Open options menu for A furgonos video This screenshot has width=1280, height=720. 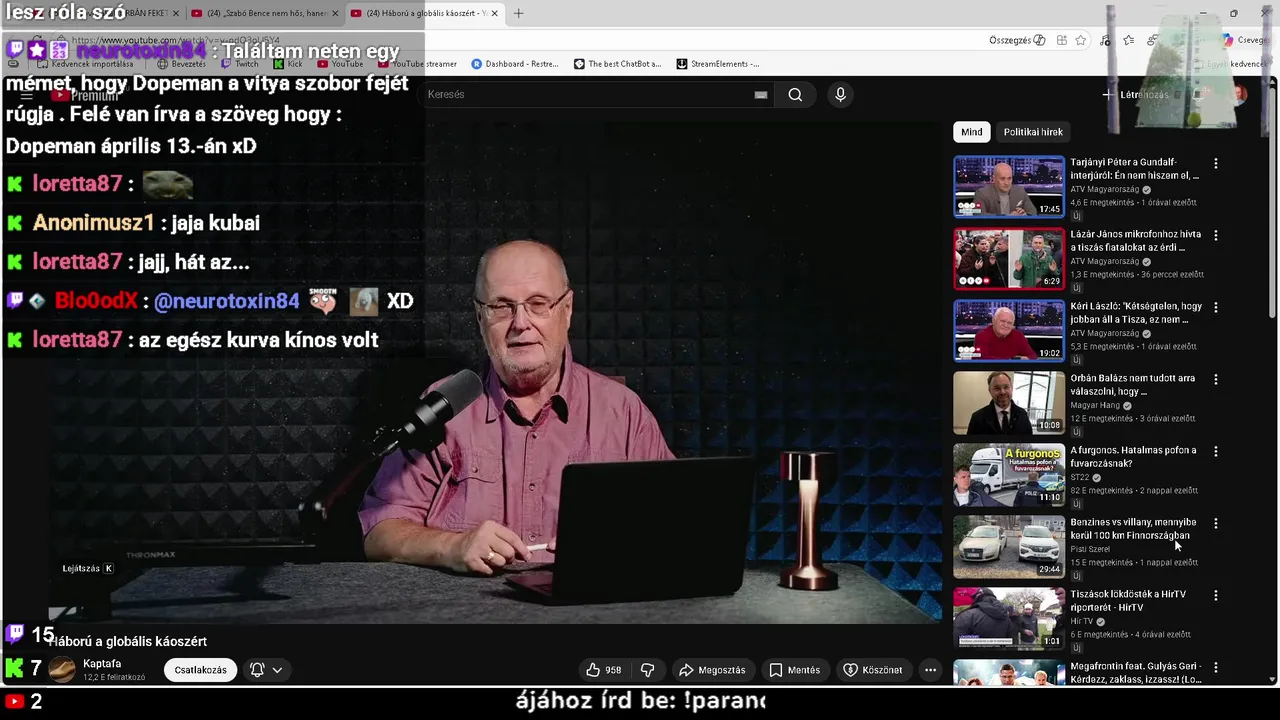point(1216,451)
